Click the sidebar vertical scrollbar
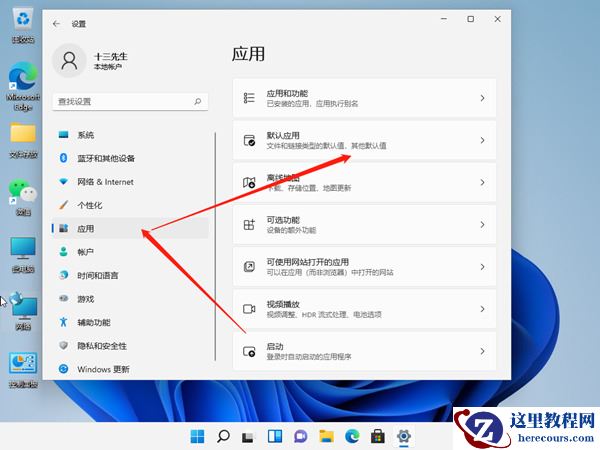600x450 pixels. (215, 246)
